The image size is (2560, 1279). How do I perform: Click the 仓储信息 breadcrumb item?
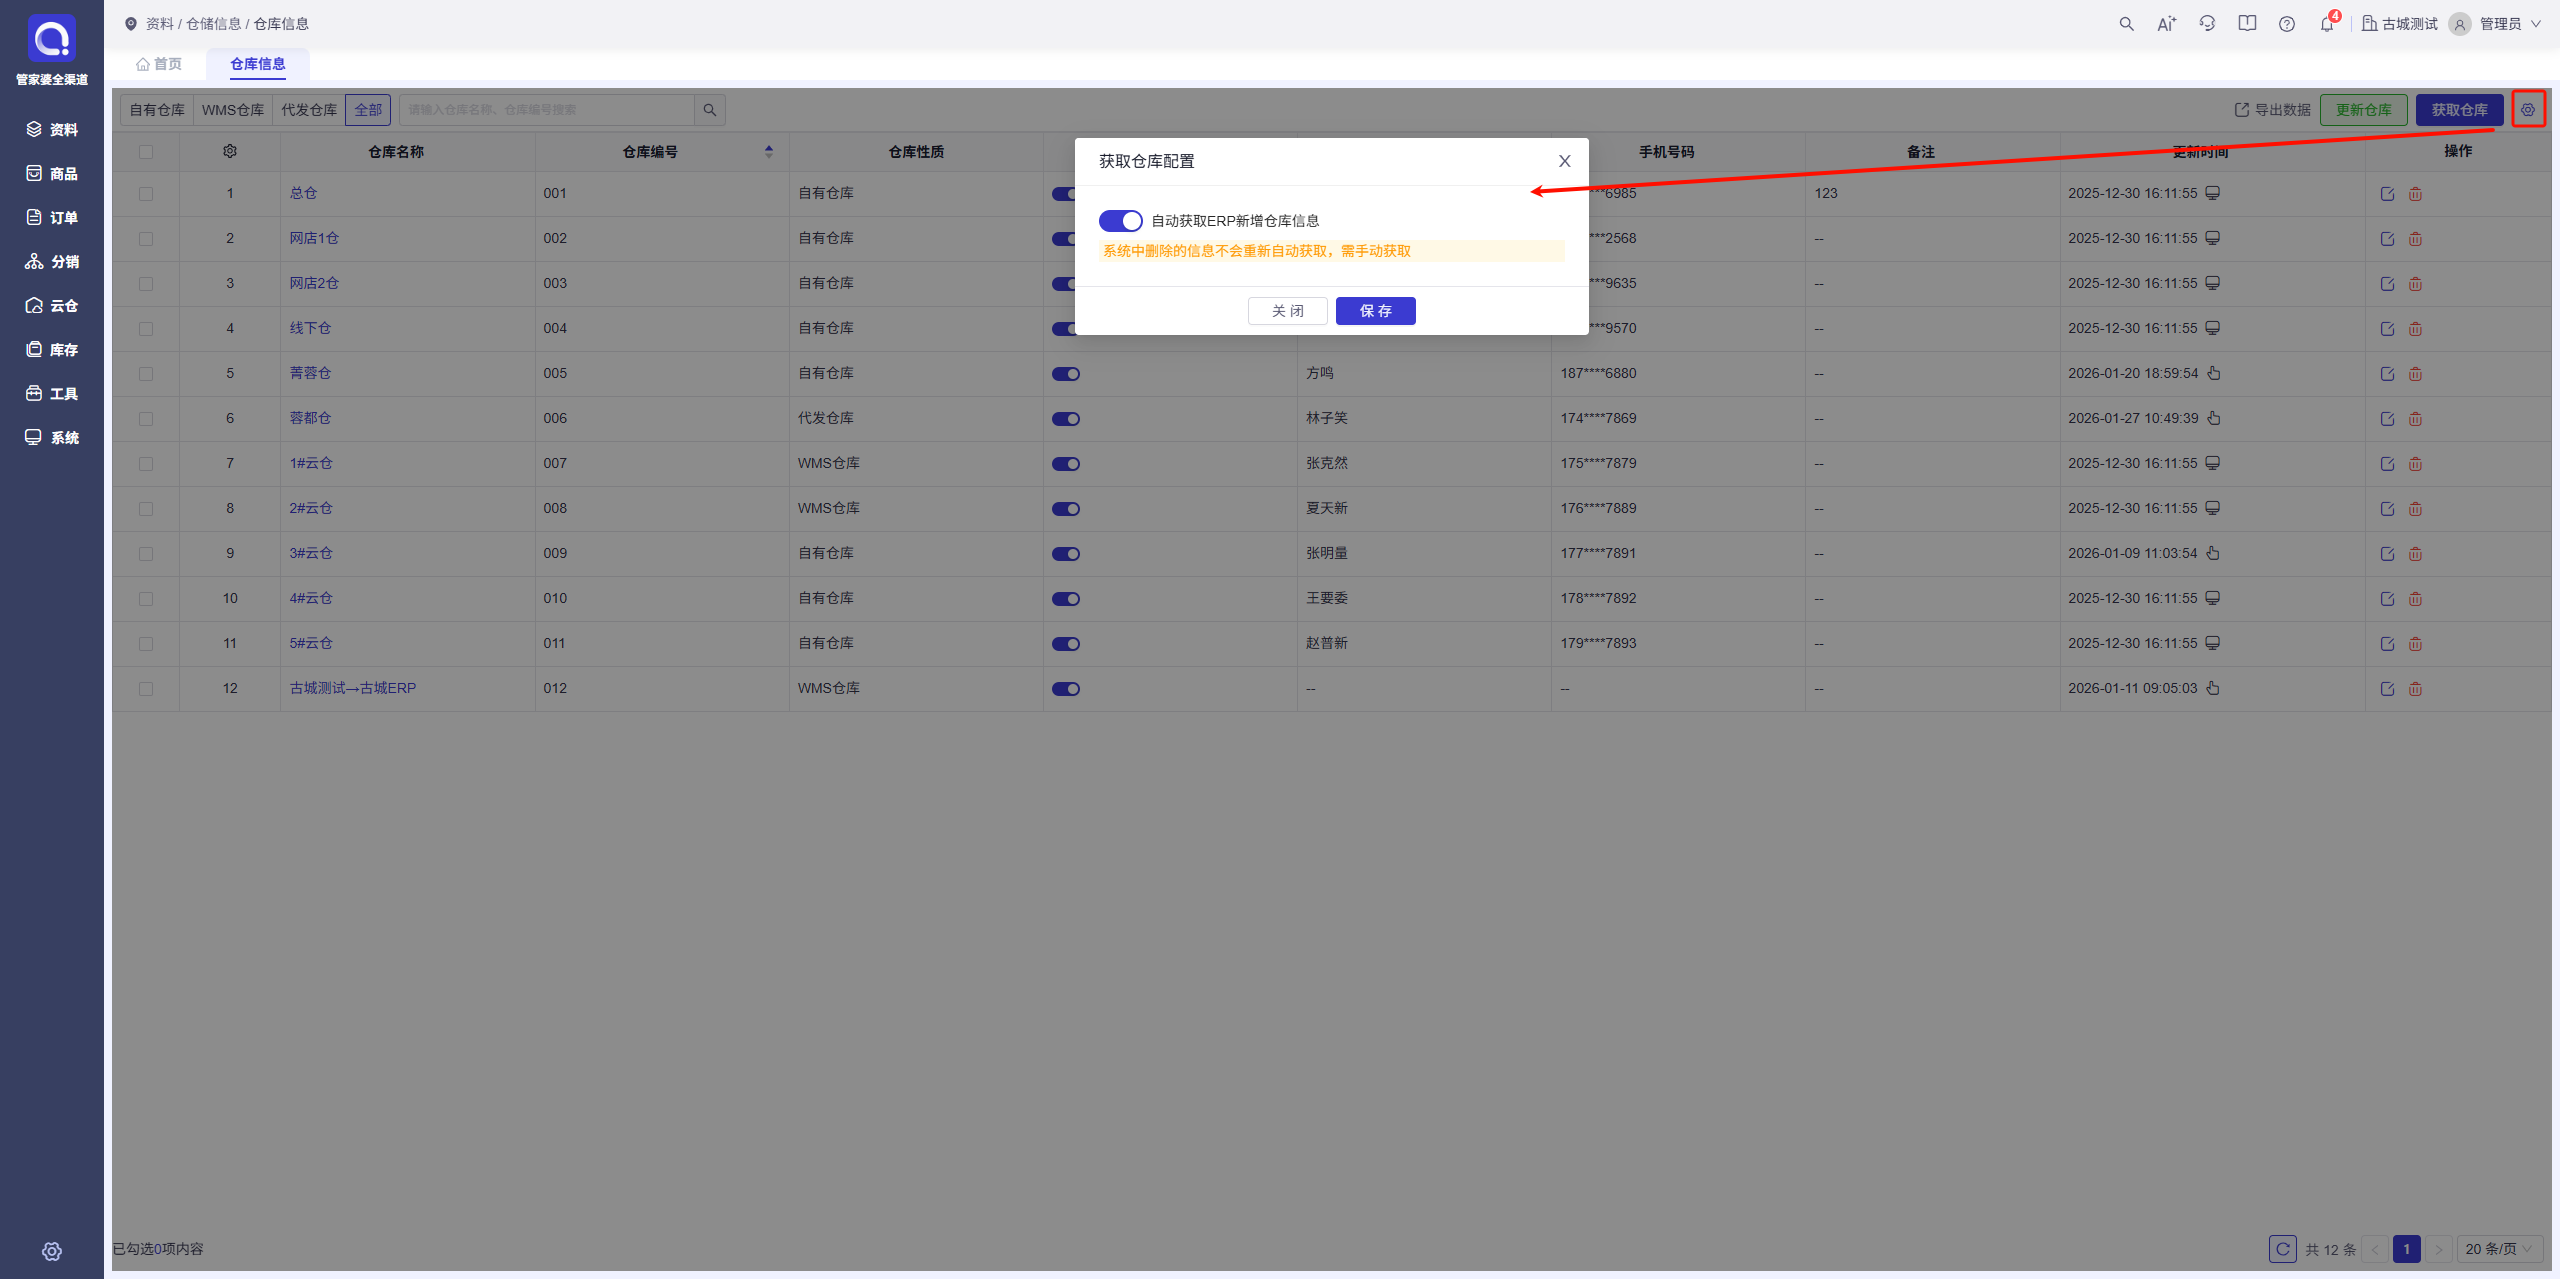214,24
